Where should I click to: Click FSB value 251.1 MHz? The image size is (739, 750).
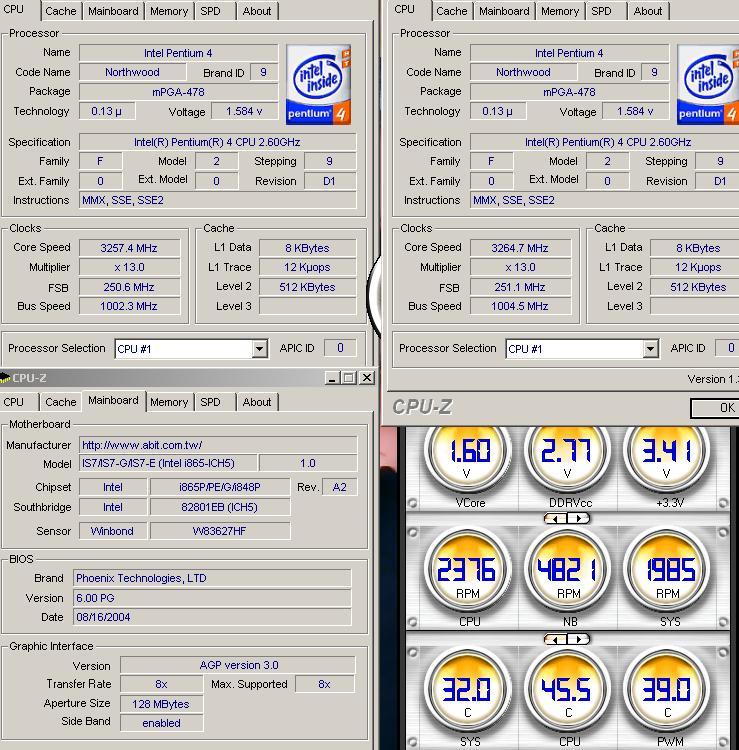(x=520, y=287)
